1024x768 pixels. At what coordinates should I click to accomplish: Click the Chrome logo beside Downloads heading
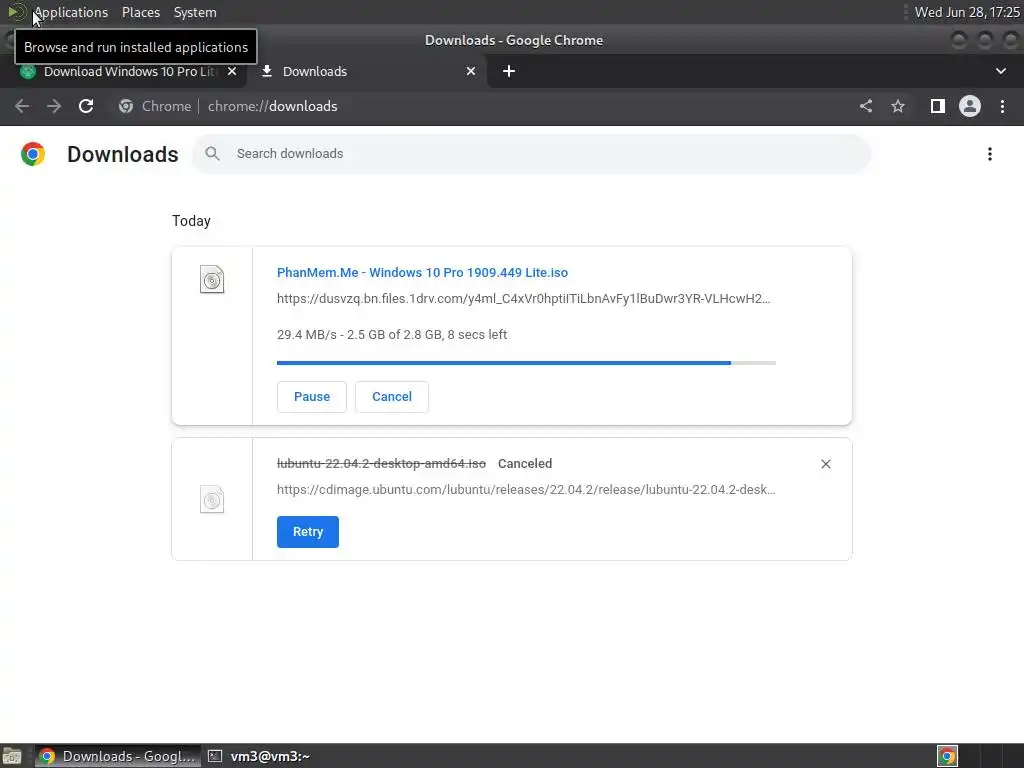(x=33, y=154)
